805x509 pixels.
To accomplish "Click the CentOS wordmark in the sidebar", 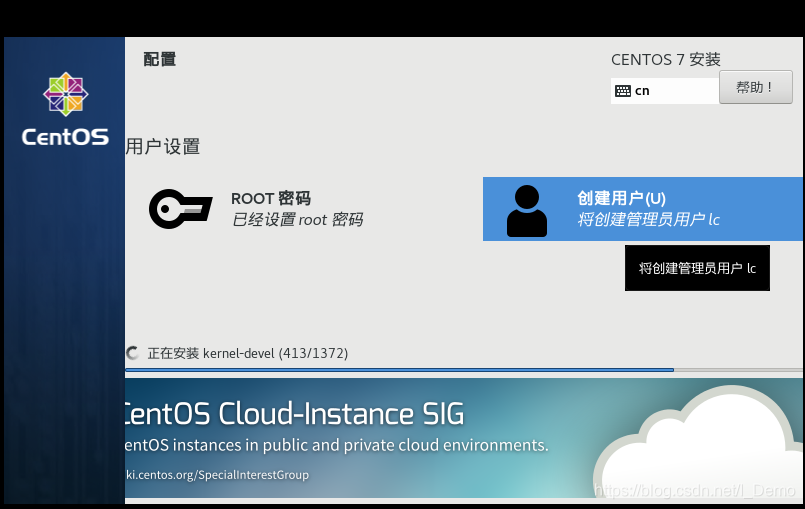I will tap(65, 137).
